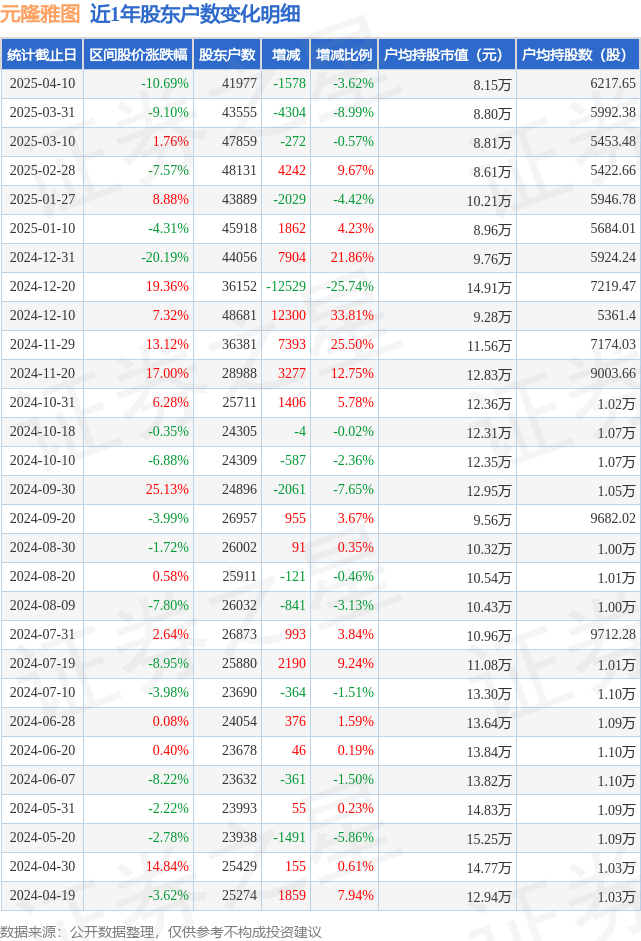Click the 增减比例 column header
The height and width of the screenshot is (941, 641).
344,55
